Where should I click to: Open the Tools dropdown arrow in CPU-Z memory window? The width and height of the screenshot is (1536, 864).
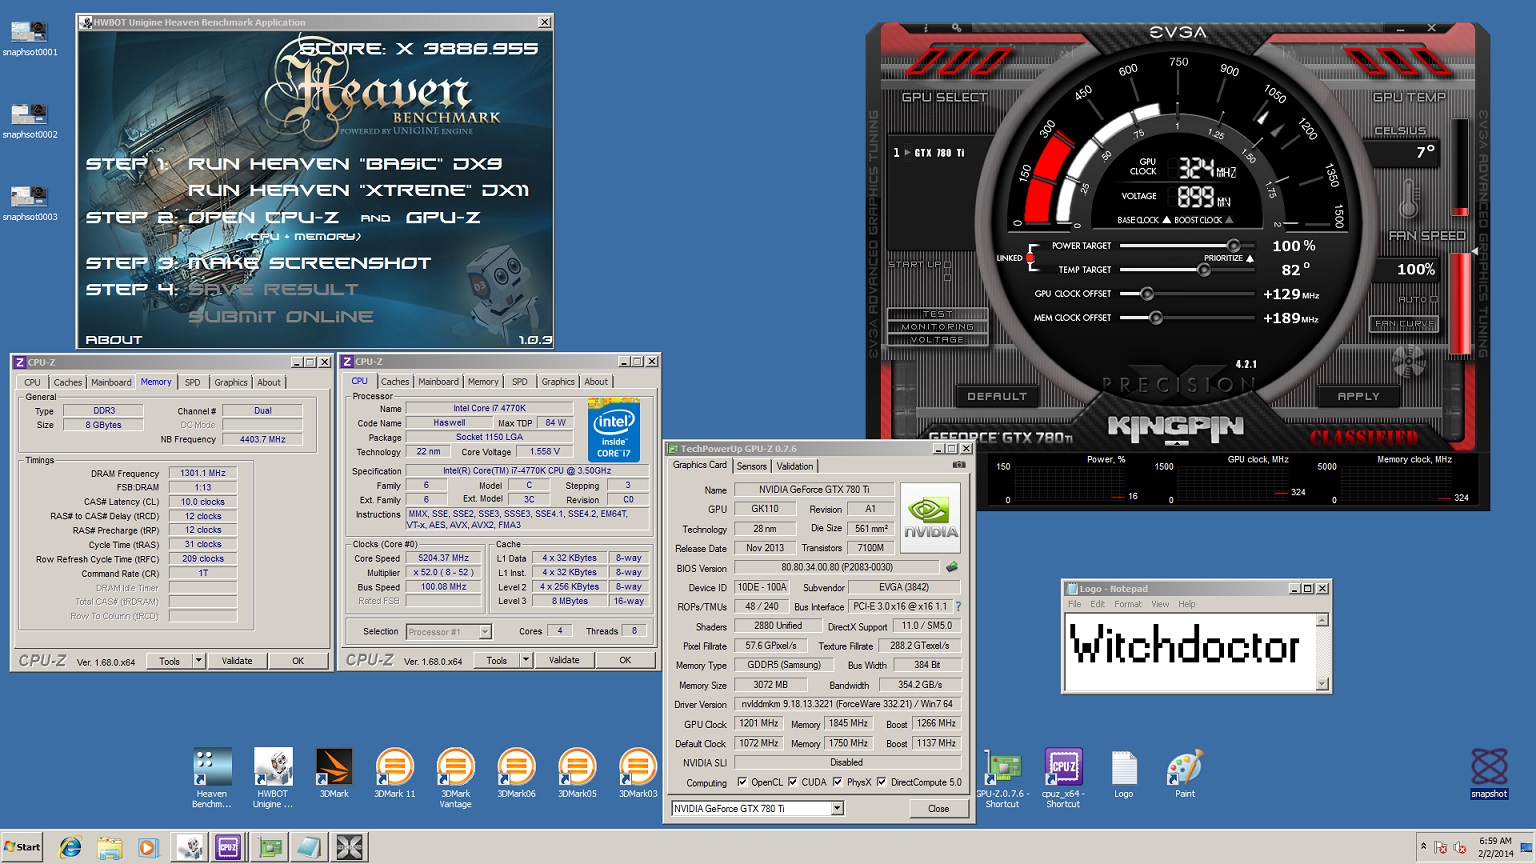click(199, 661)
